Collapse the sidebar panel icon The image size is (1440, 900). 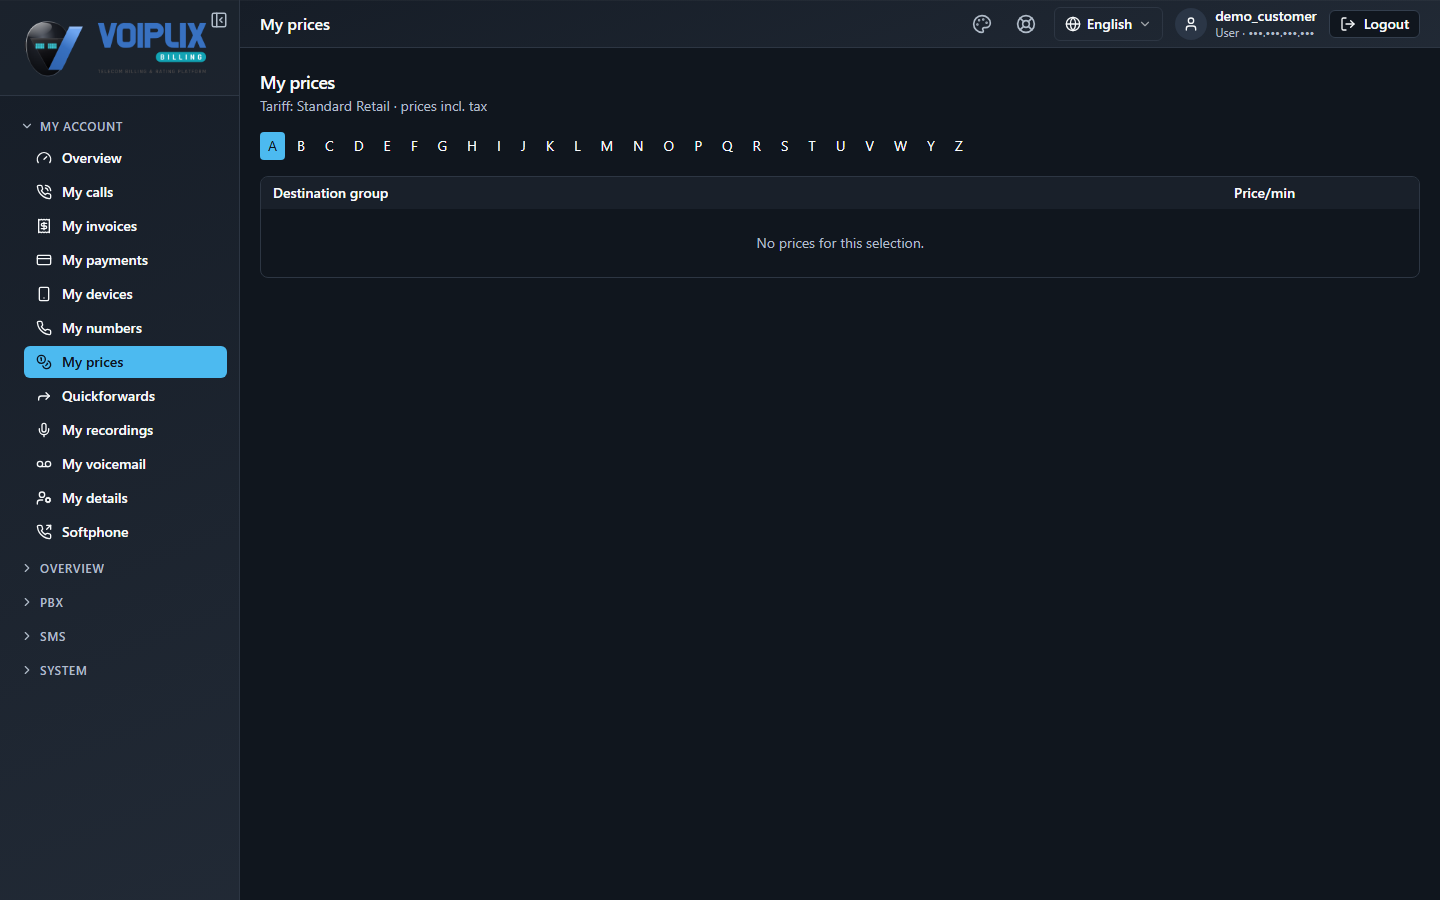219,20
